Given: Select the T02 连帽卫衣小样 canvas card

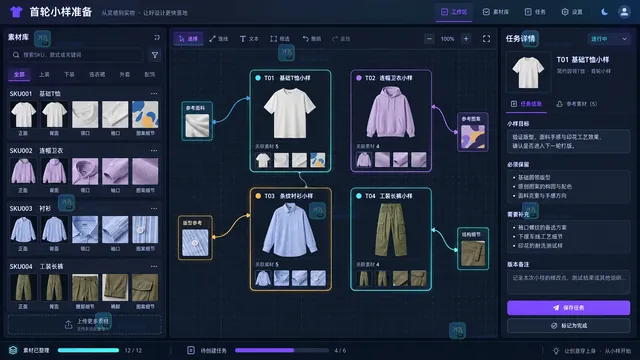Looking at the screenshot, I should point(391,121).
